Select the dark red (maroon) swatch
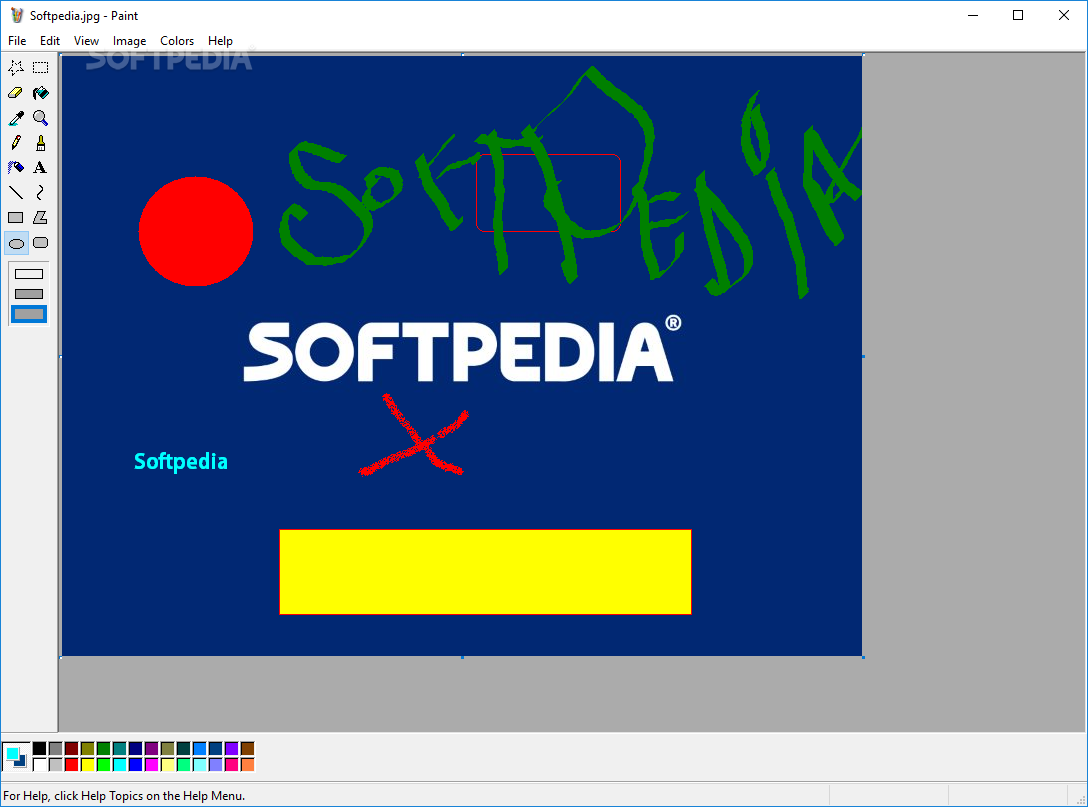The height and width of the screenshot is (807, 1088). click(71, 748)
